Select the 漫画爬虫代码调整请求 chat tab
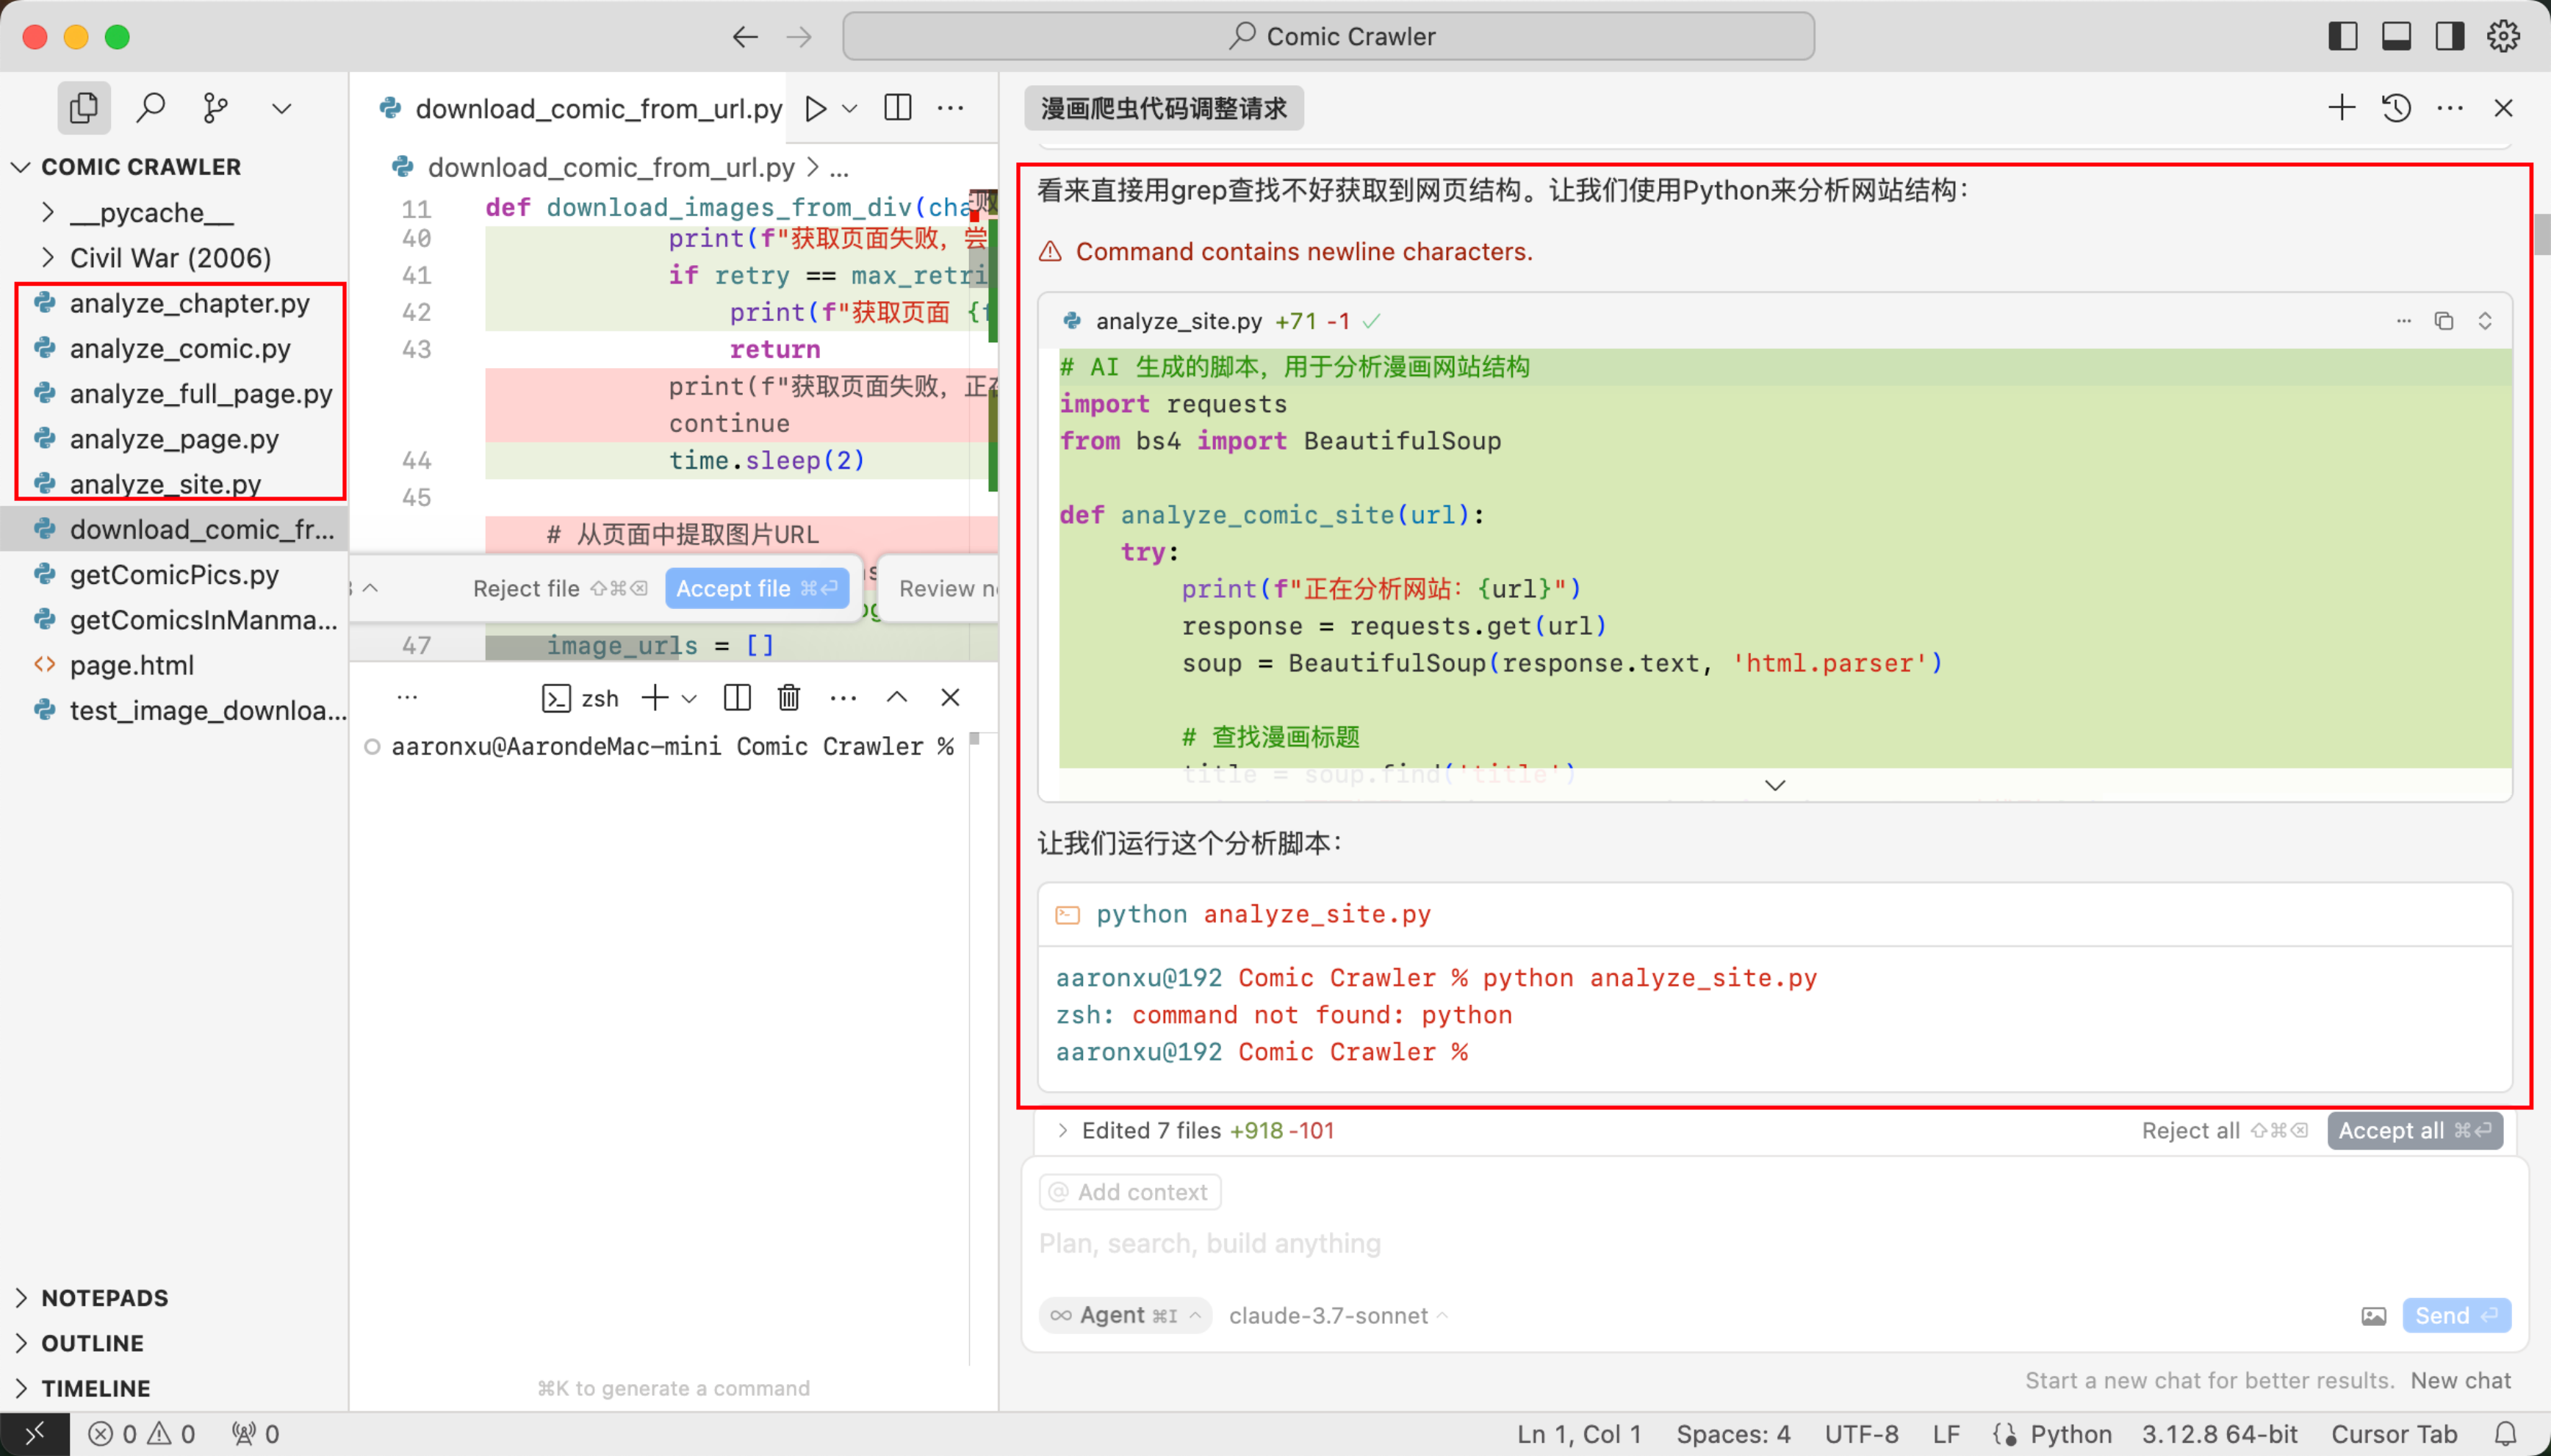This screenshot has width=2551, height=1456. pyautogui.click(x=1164, y=108)
